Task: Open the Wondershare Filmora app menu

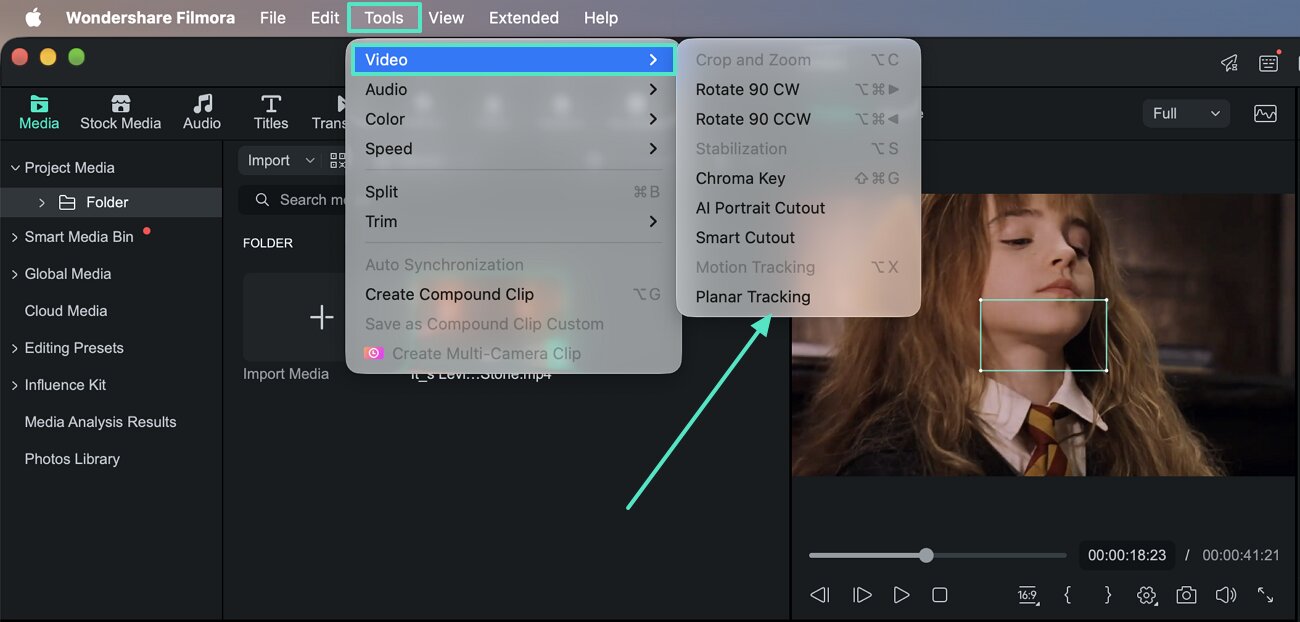Action: click(150, 18)
